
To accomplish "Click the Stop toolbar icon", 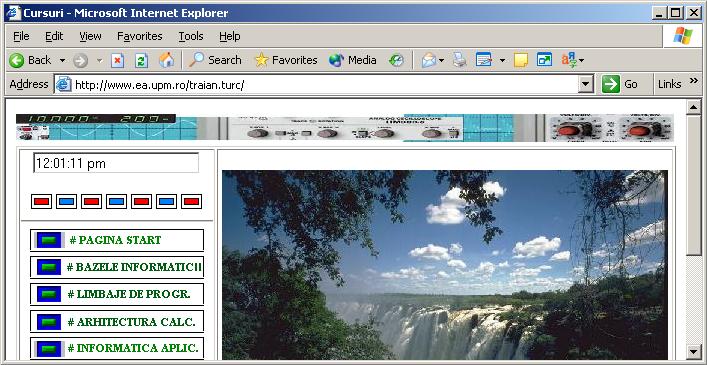I will [117, 60].
